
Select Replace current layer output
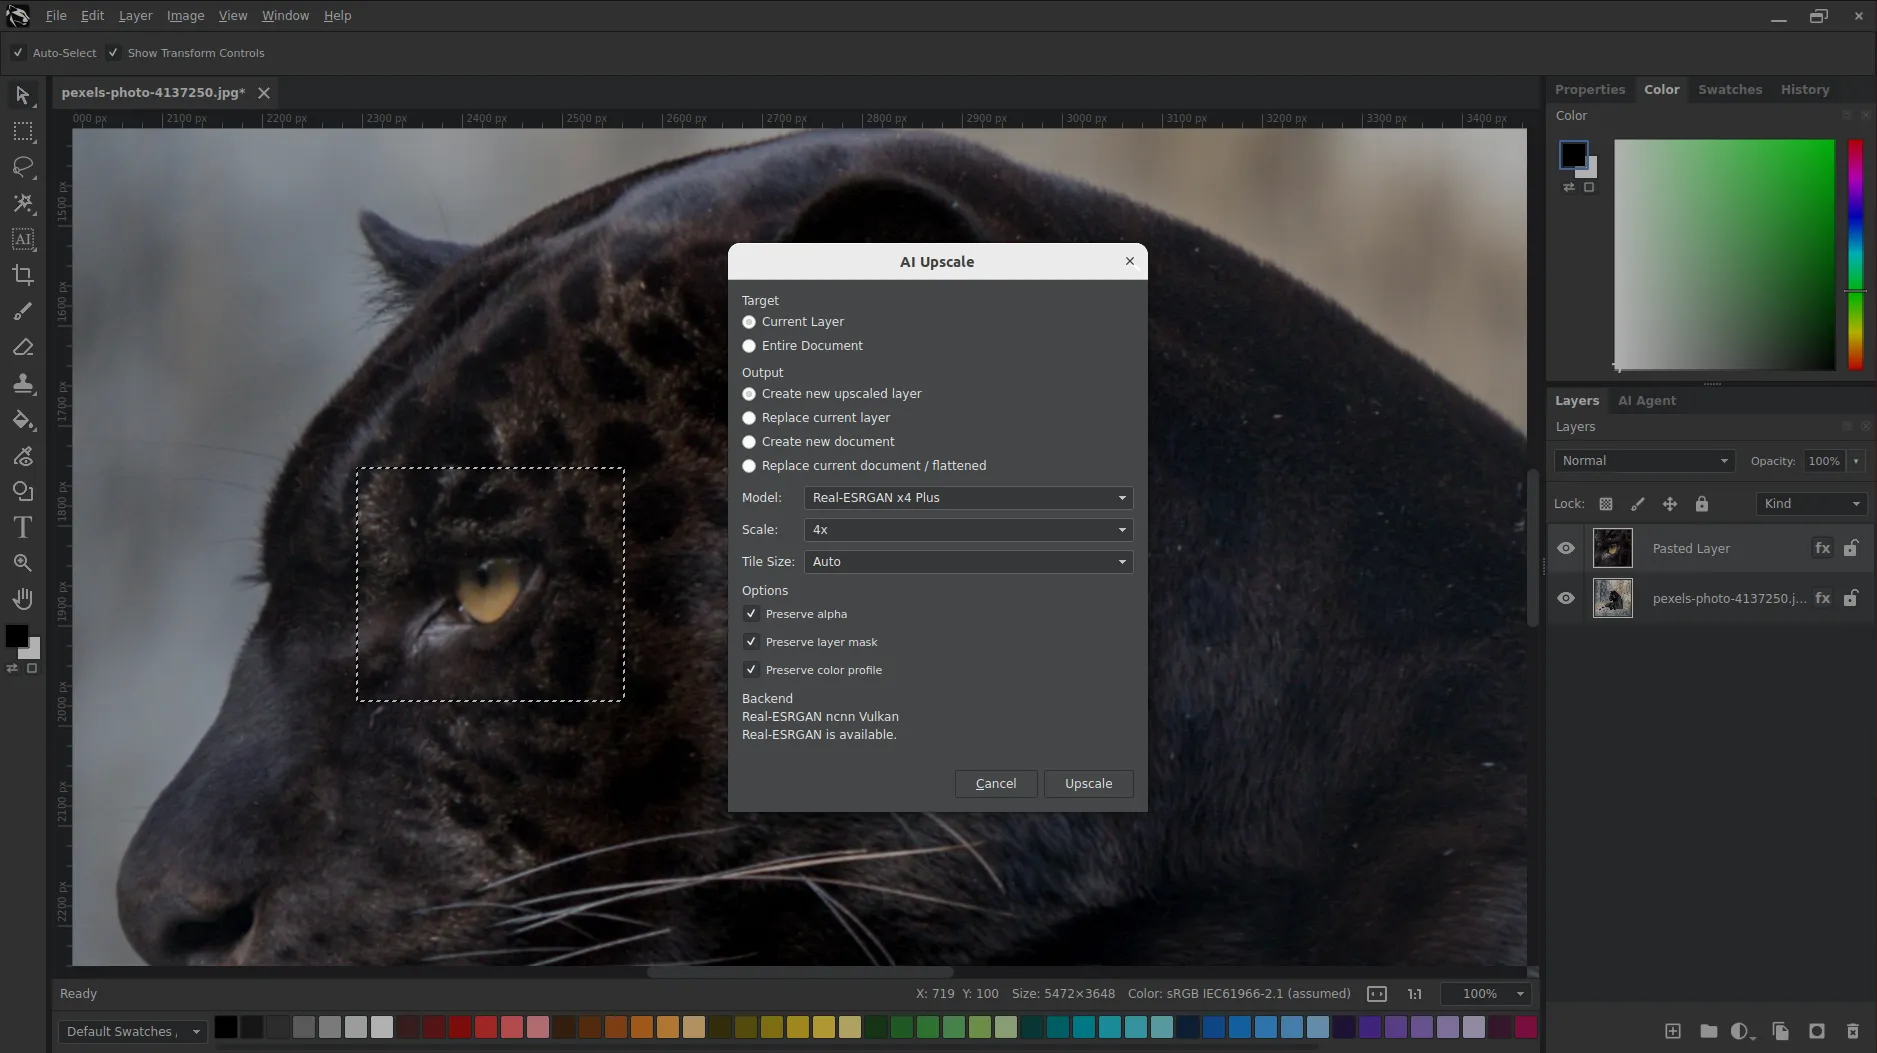[749, 418]
